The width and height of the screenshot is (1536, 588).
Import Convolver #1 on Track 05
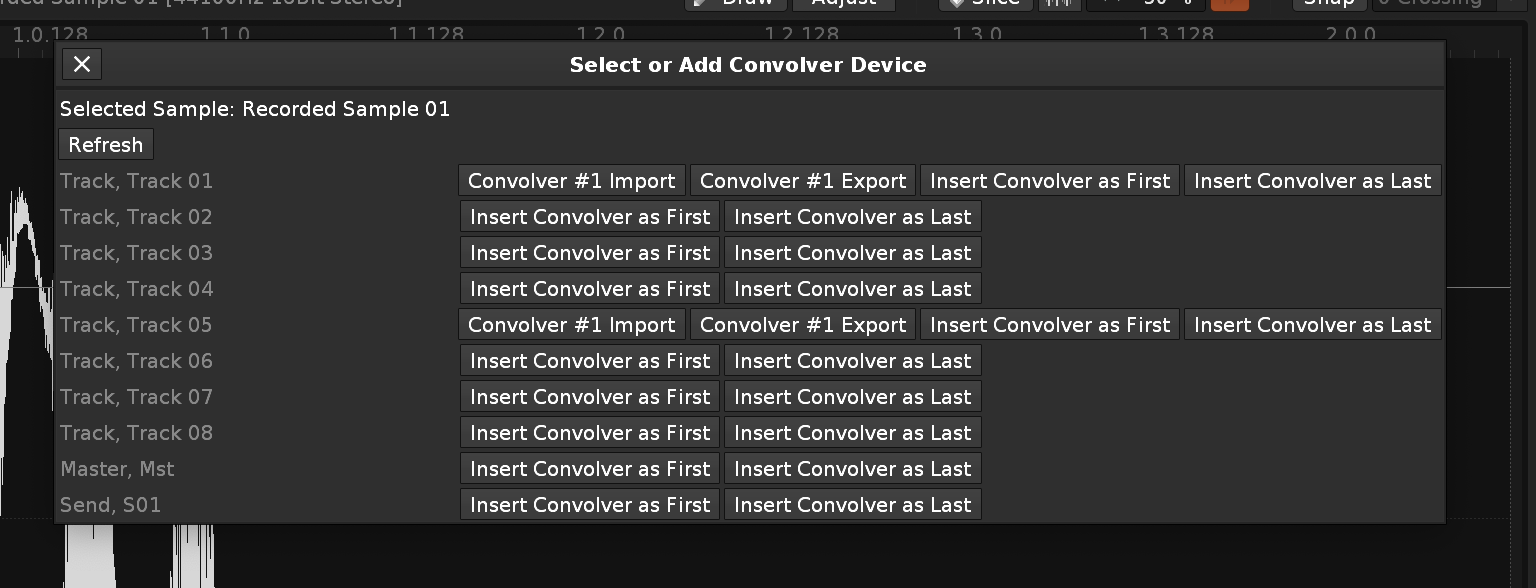coord(572,325)
